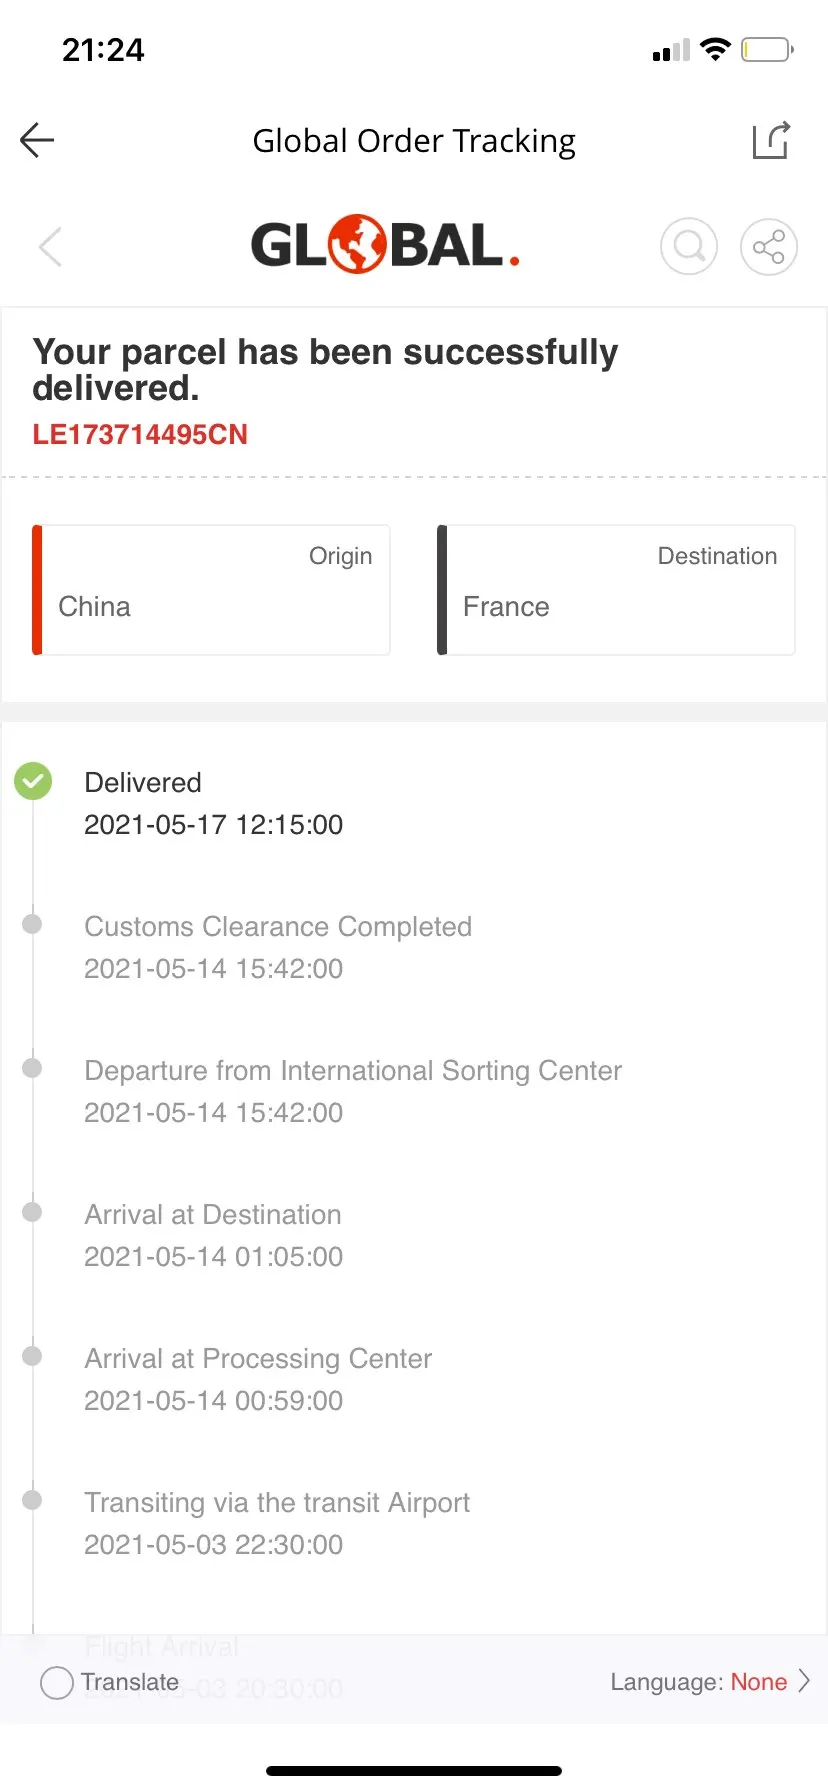
Task: Tap the GLOBAL logo
Action: coord(385,245)
